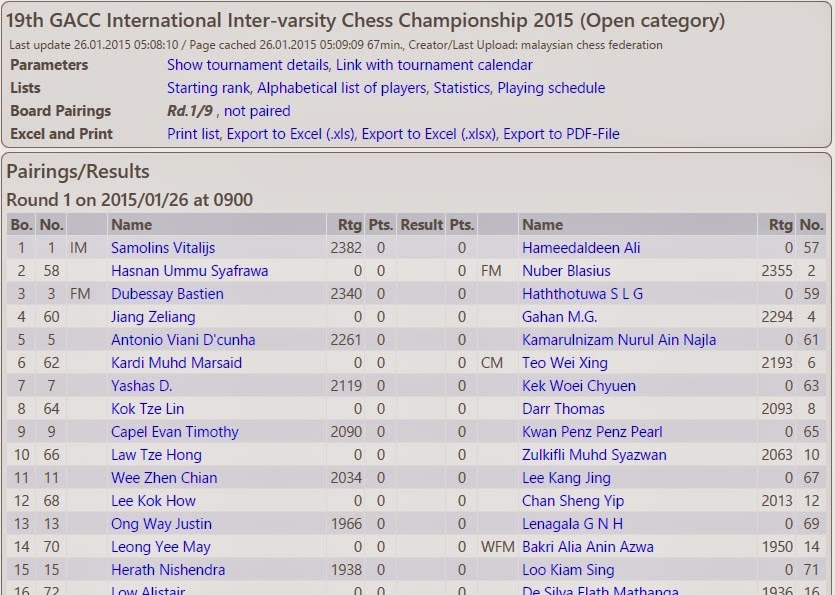
Task: Open the Starting rank list
Action: tap(209, 88)
